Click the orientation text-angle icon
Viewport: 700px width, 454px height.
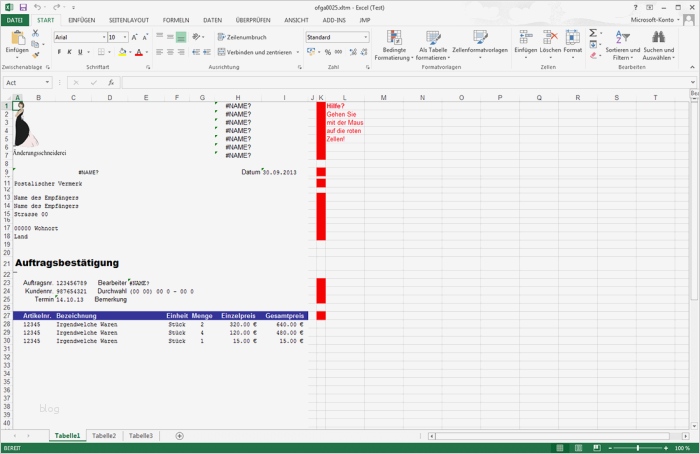196,37
